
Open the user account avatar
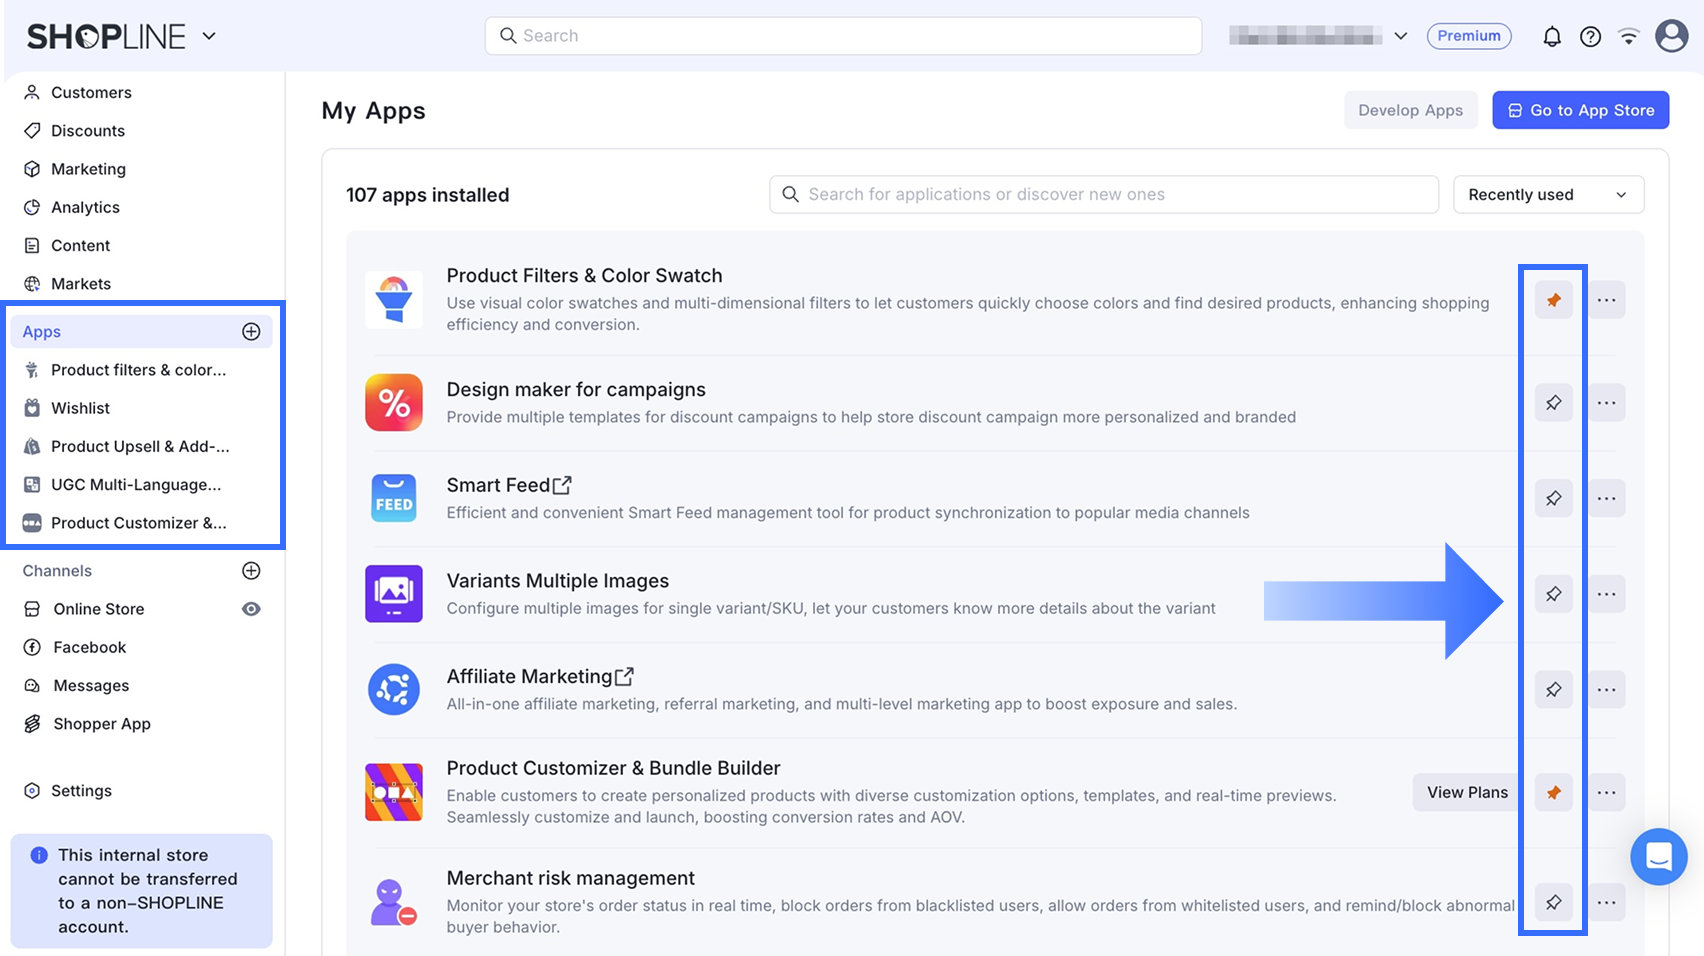point(1671,36)
